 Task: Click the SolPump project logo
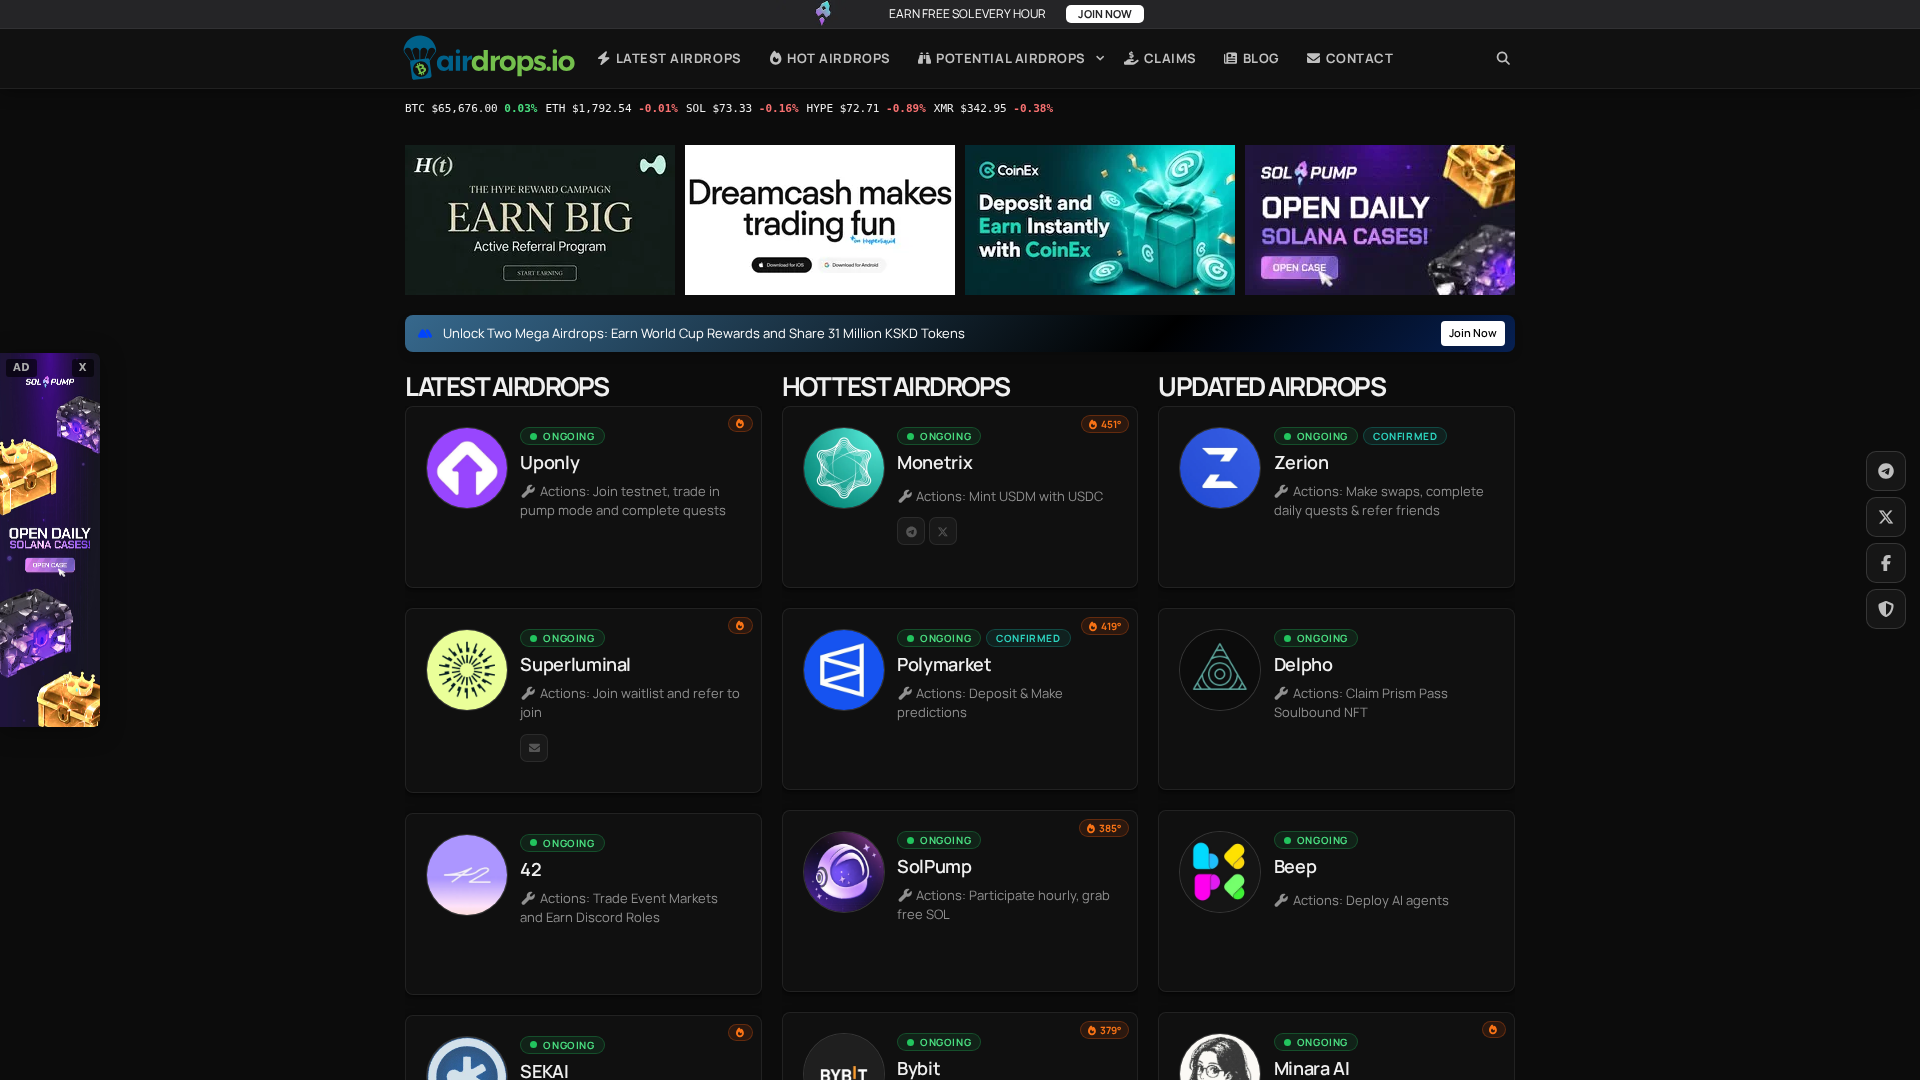(844, 872)
